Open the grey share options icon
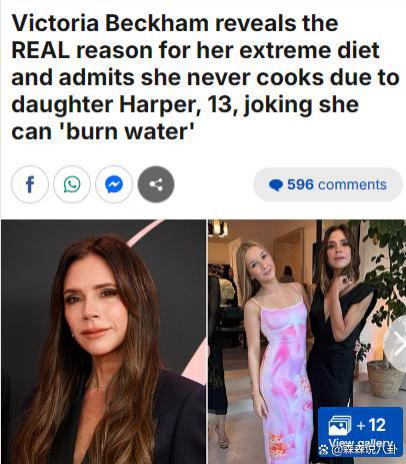This screenshot has height=464, width=406. tap(156, 184)
